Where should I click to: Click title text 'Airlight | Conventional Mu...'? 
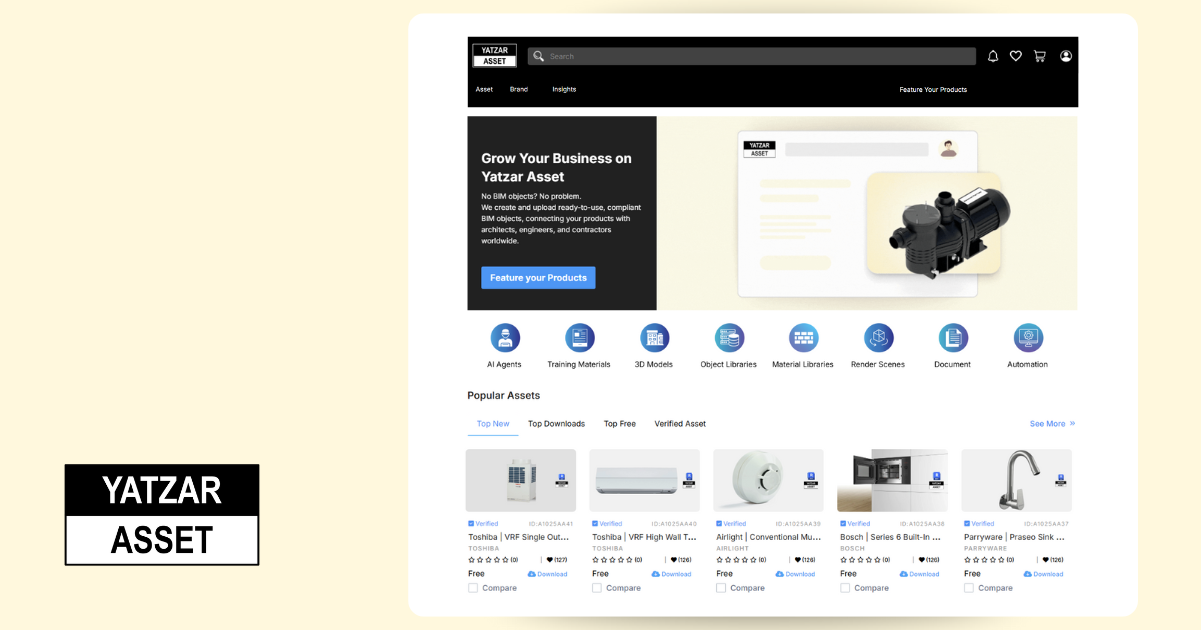point(768,537)
